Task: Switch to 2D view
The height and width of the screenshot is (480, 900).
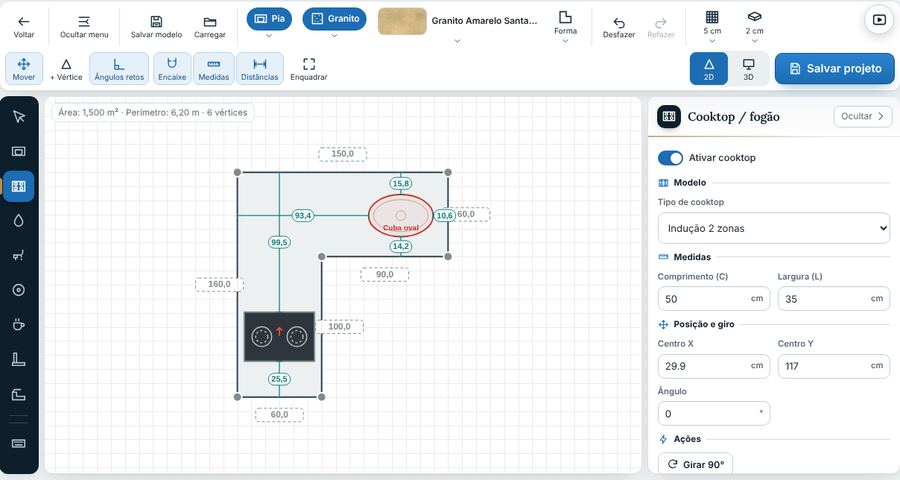Action: pyautogui.click(x=709, y=68)
